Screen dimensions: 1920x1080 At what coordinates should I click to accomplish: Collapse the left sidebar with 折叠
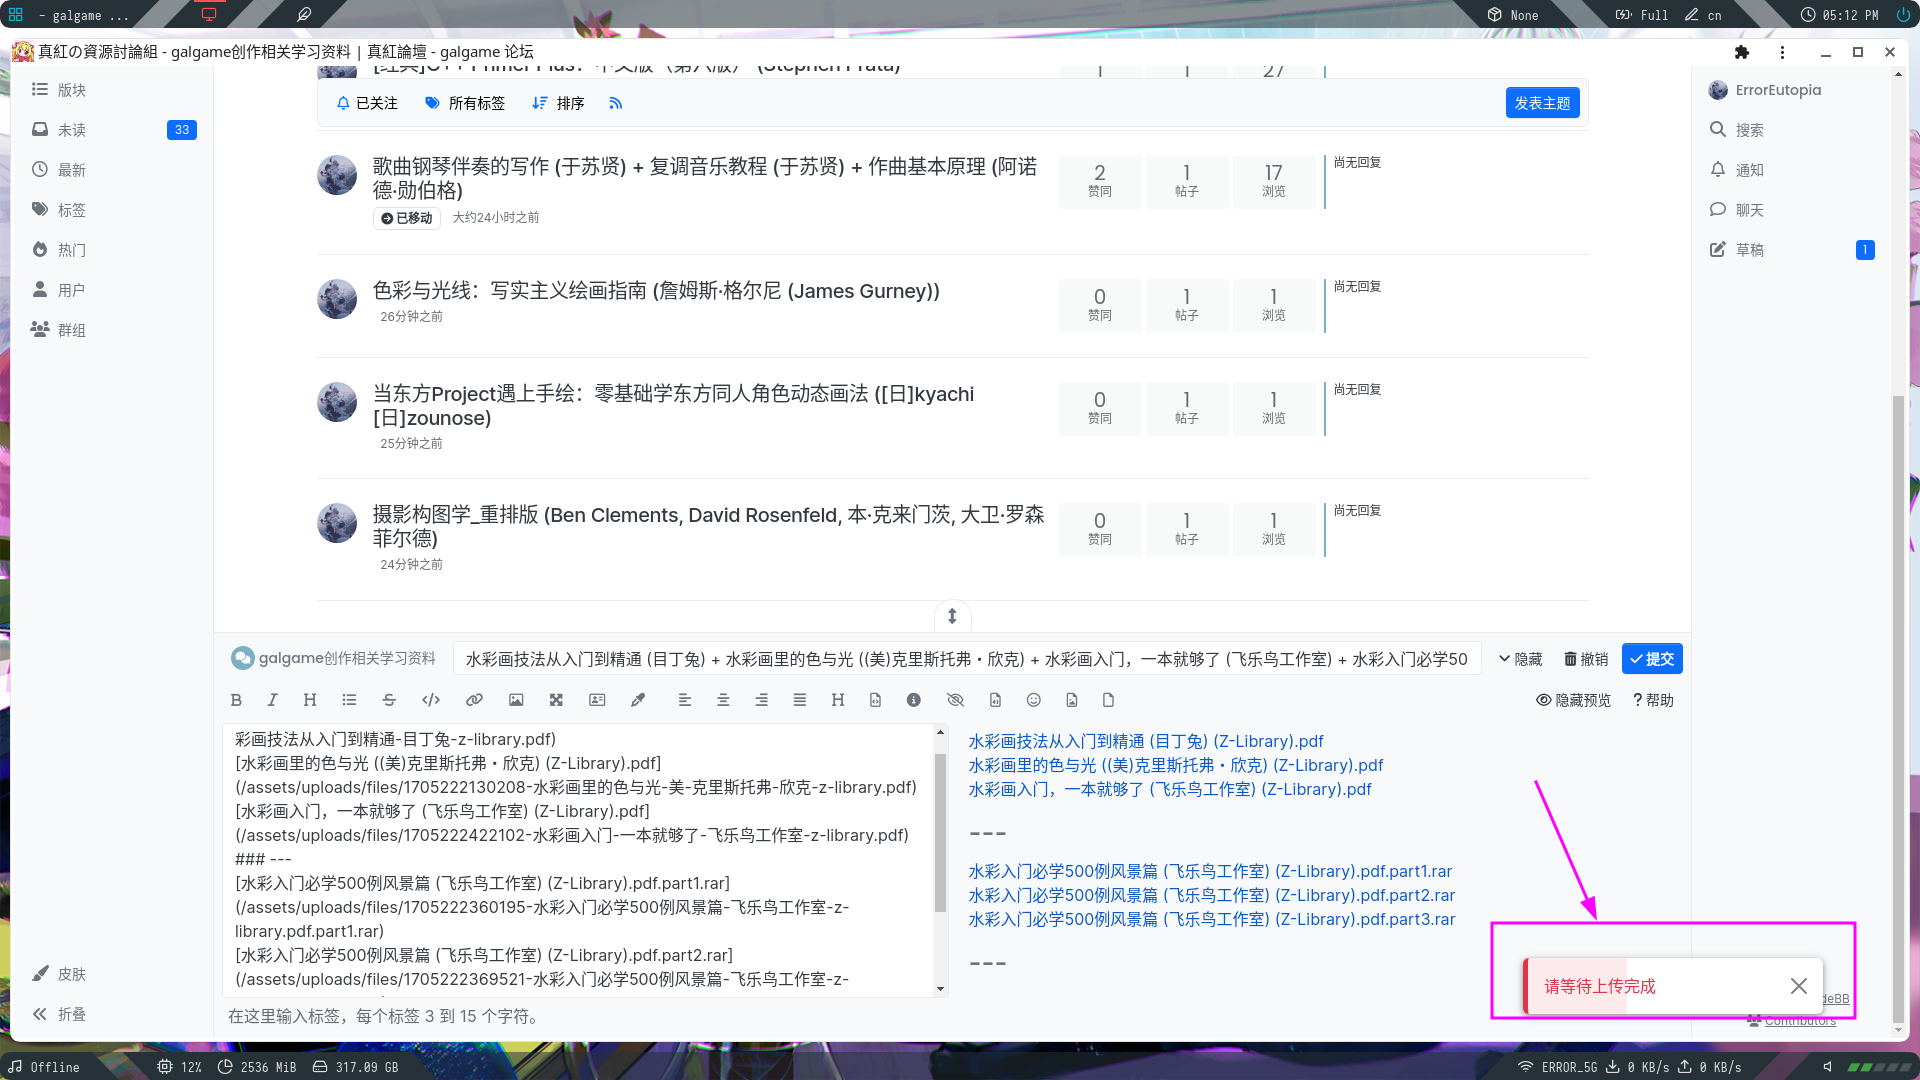click(x=60, y=1014)
